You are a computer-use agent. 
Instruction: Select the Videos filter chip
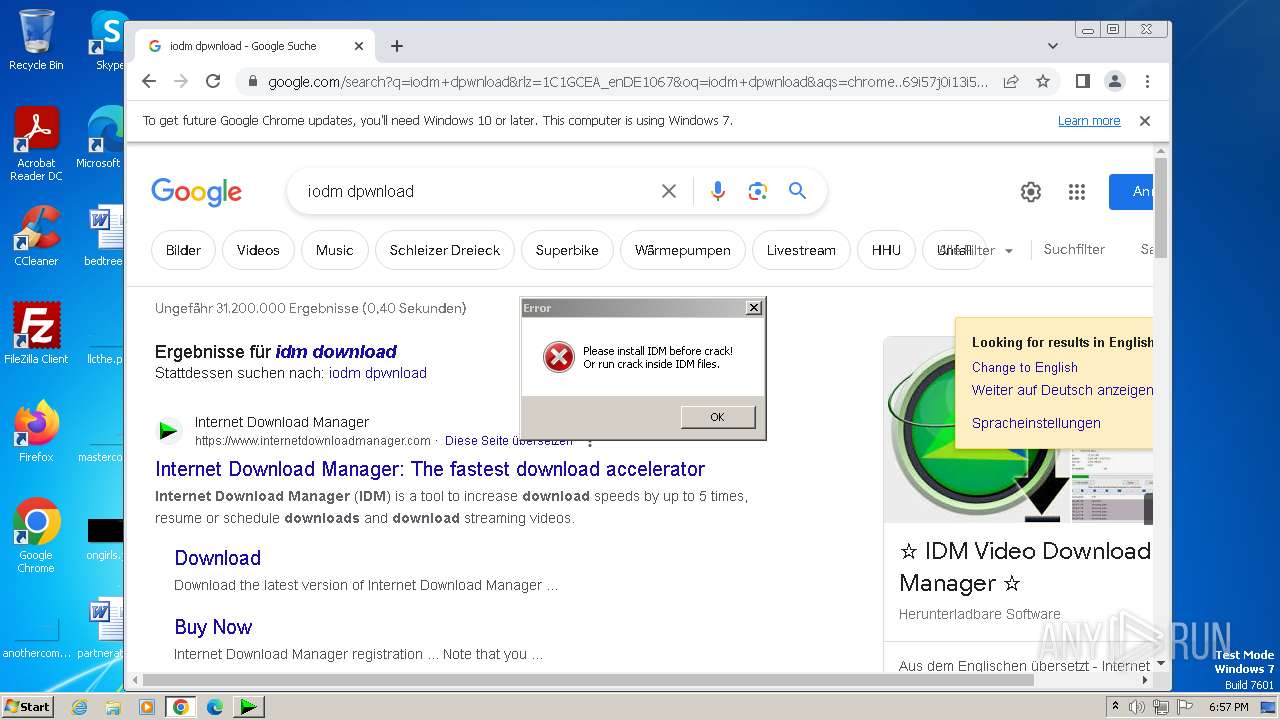pyautogui.click(x=258, y=250)
